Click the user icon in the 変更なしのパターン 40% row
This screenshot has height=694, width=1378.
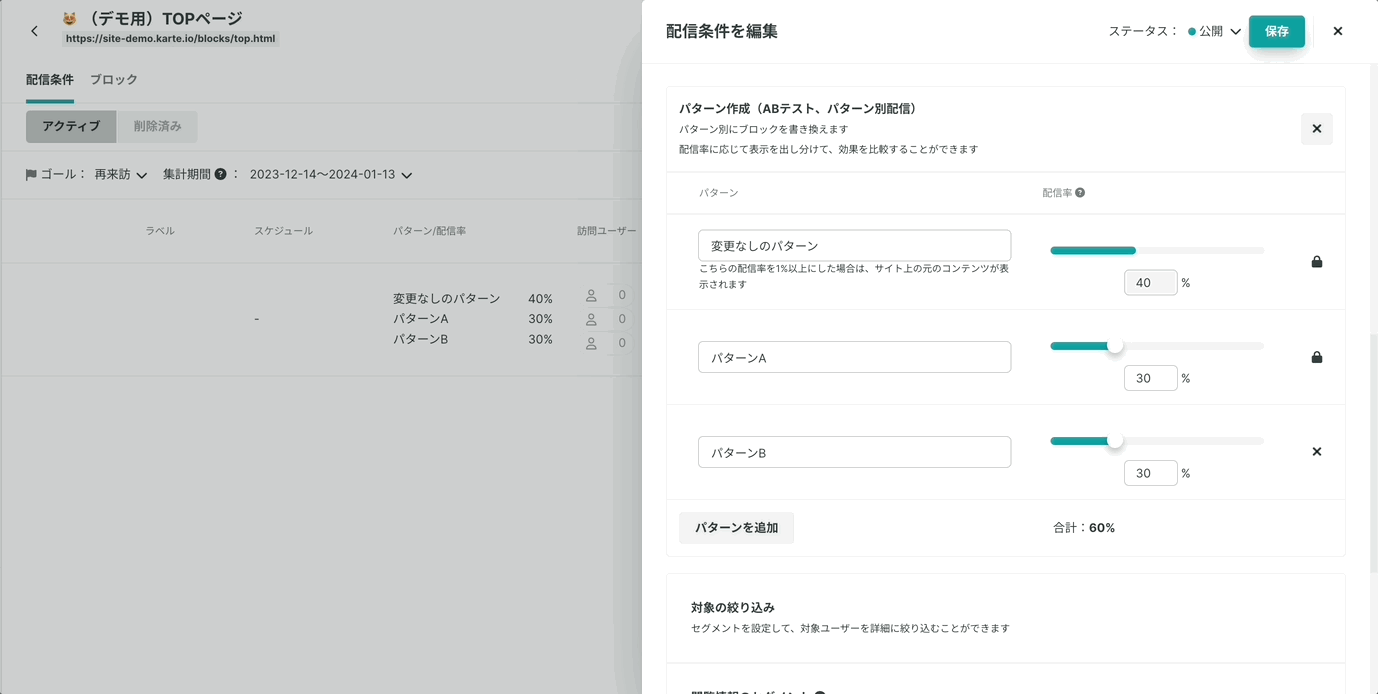tap(591, 296)
